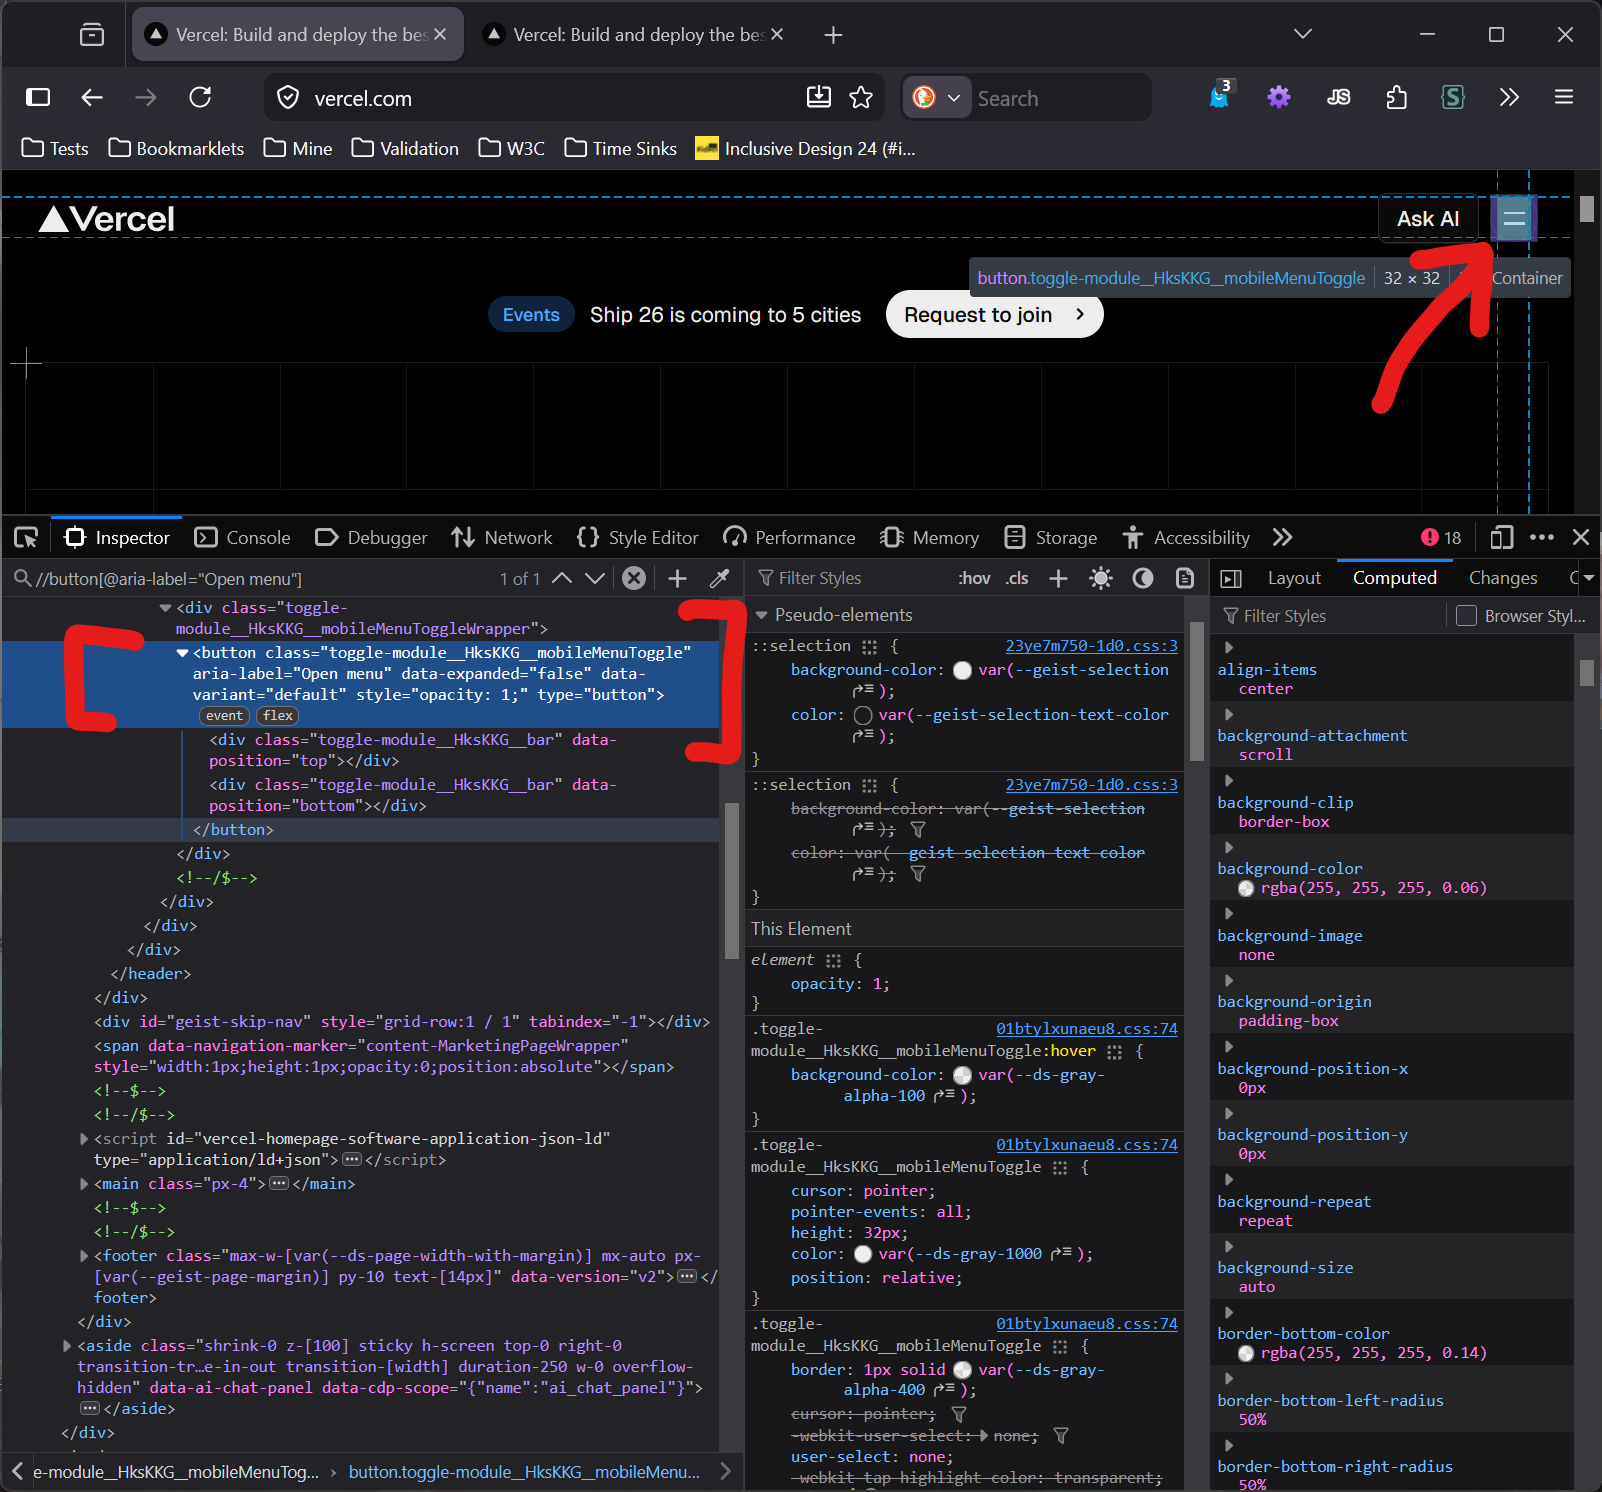Click the Ask AI button
The width and height of the screenshot is (1602, 1492).
click(x=1428, y=219)
